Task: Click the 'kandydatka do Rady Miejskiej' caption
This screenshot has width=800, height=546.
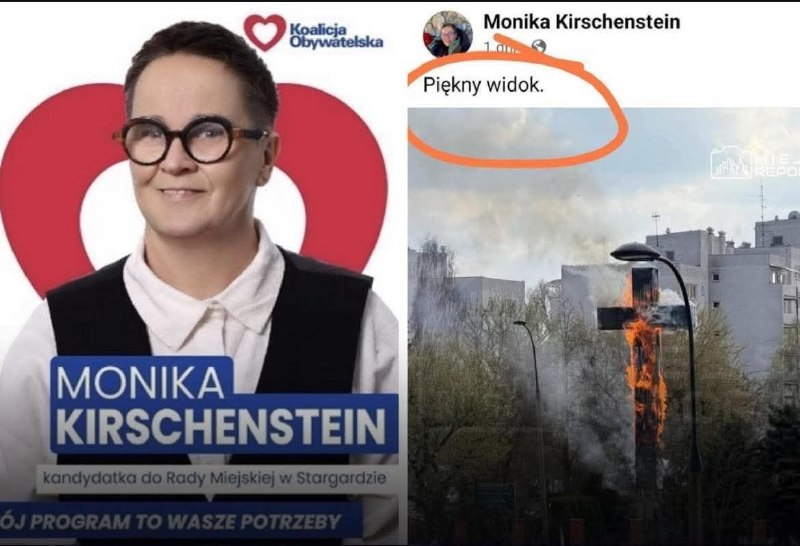Action: [214, 479]
